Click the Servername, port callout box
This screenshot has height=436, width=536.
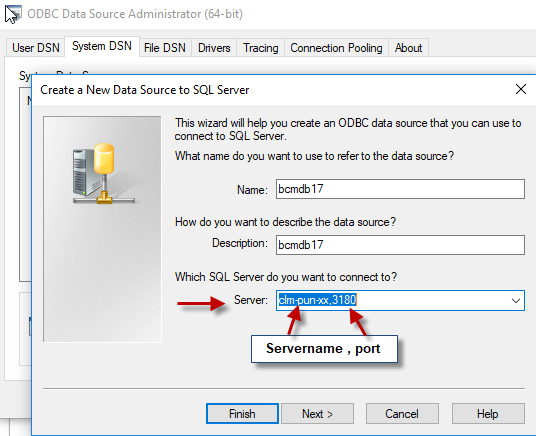(x=324, y=349)
